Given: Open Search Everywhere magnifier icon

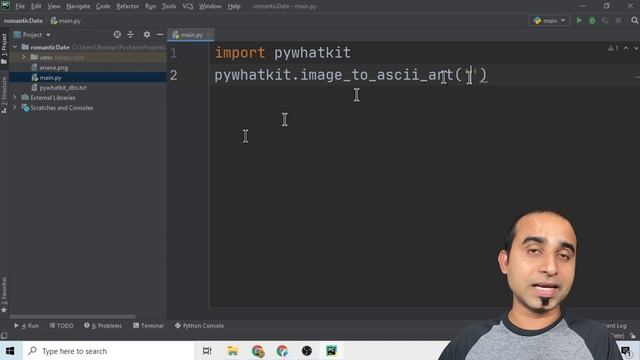Looking at the screenshot, I should click(x=635, y=20).
